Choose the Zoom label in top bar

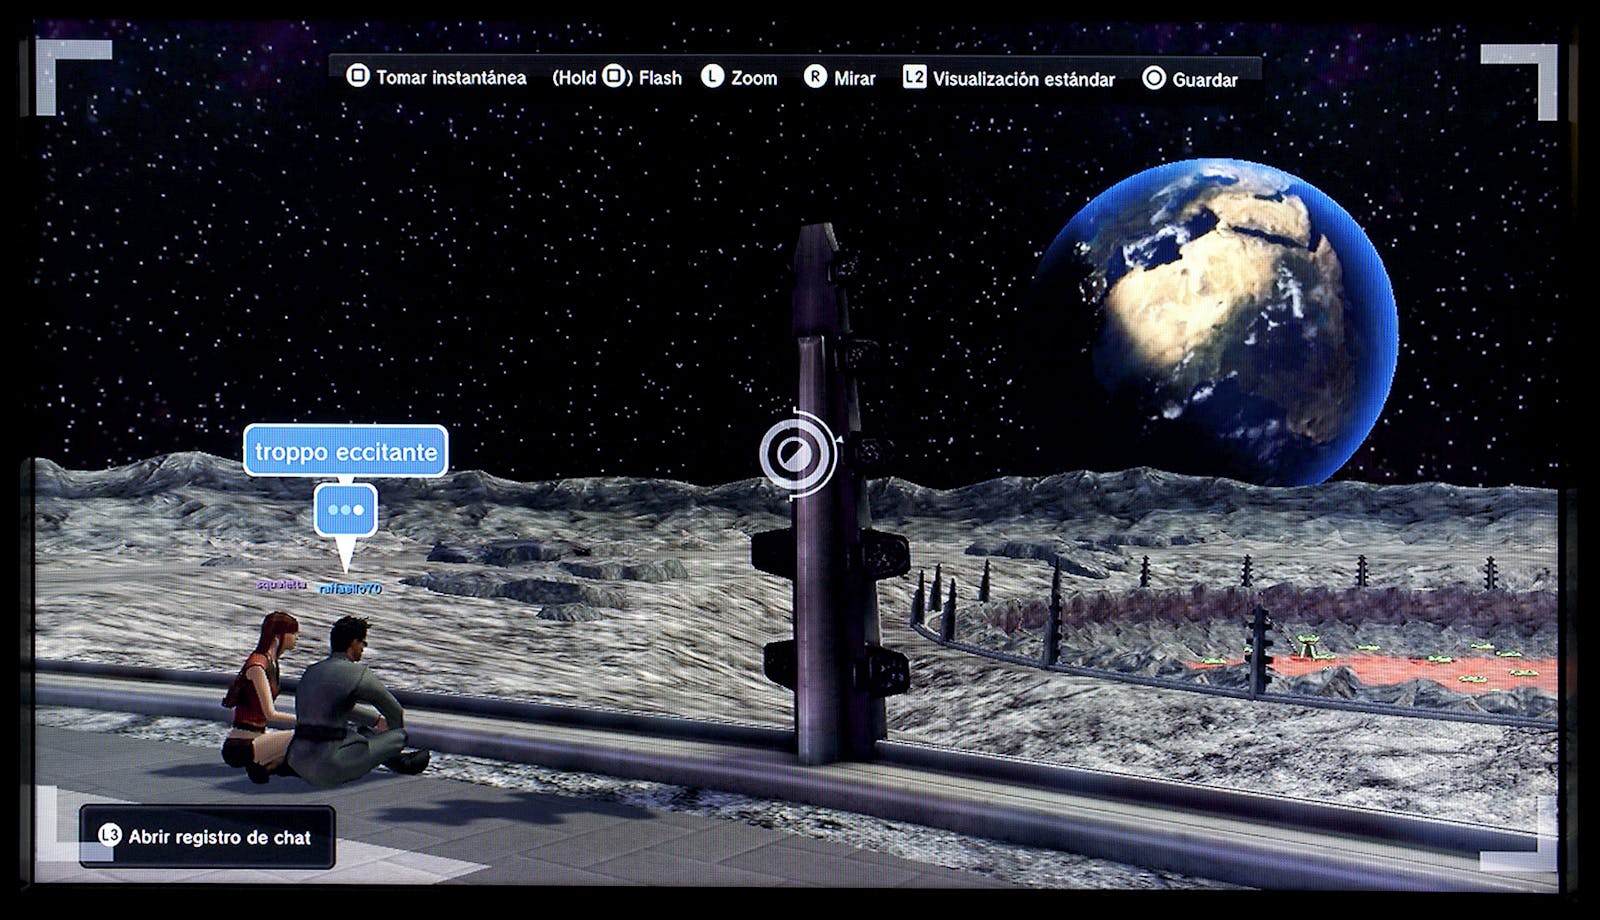(x=754, y=78)
